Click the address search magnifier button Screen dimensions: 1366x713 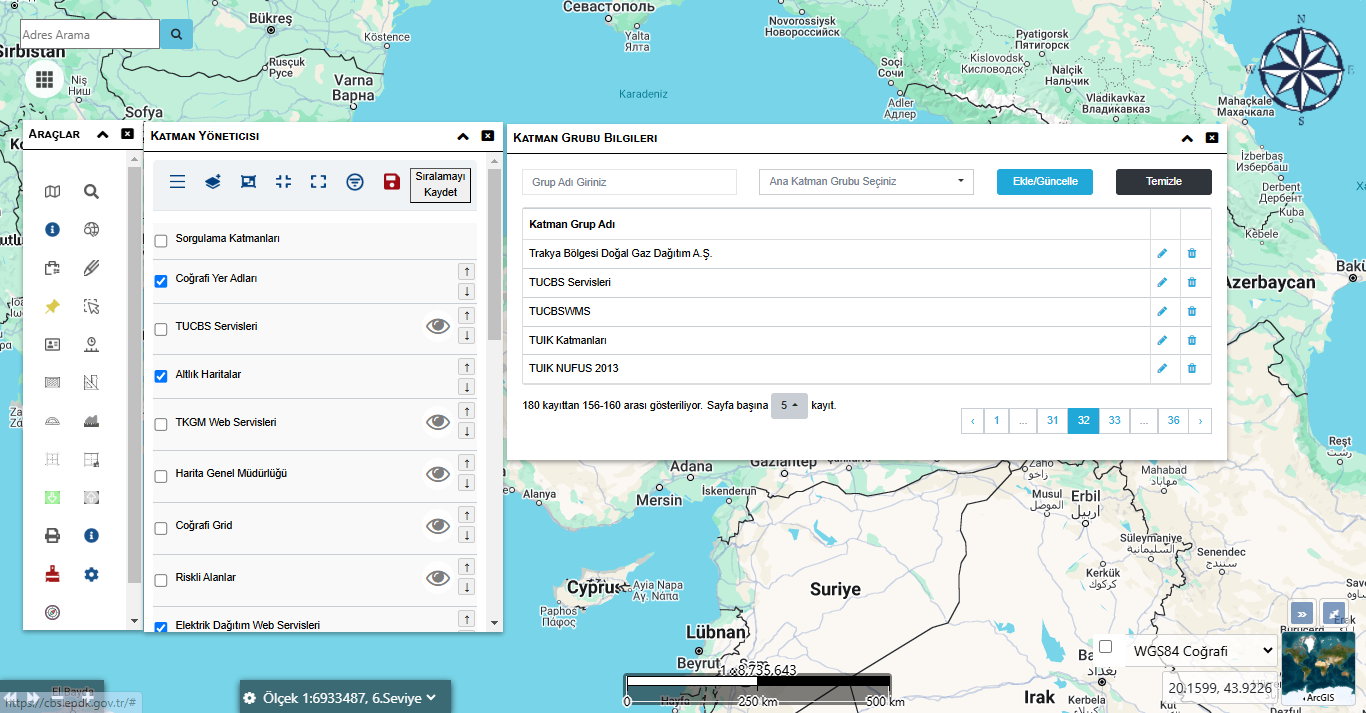(x=176, y=34)
